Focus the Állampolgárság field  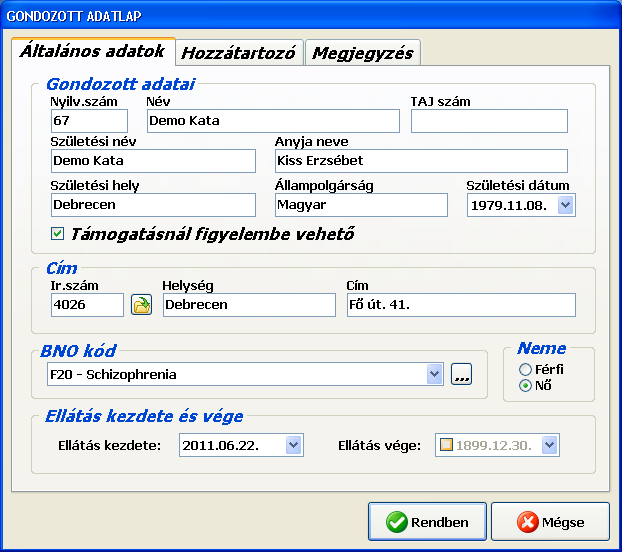[x=360, y=205]
